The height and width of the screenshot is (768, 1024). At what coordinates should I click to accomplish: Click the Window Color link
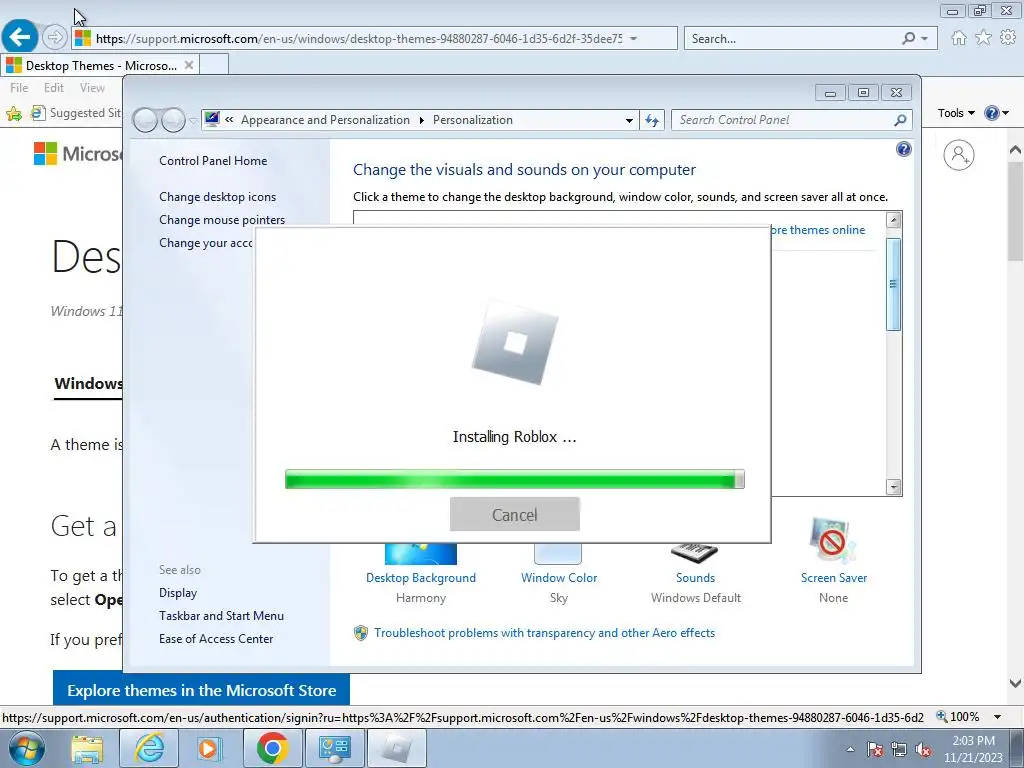point(559,578)
